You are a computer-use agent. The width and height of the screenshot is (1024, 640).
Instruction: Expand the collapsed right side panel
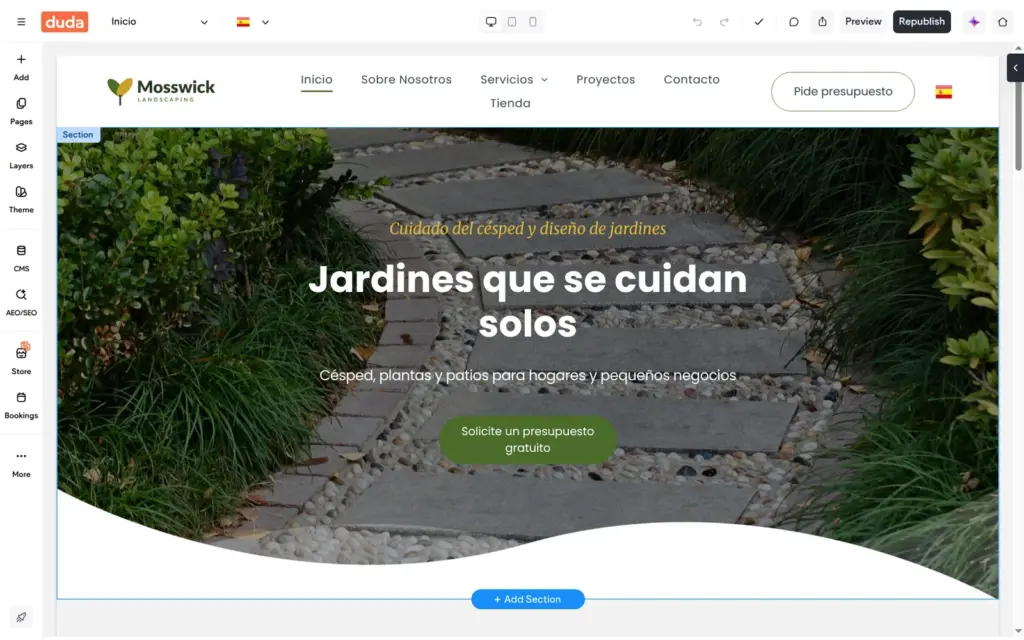tap(1015, 68)
